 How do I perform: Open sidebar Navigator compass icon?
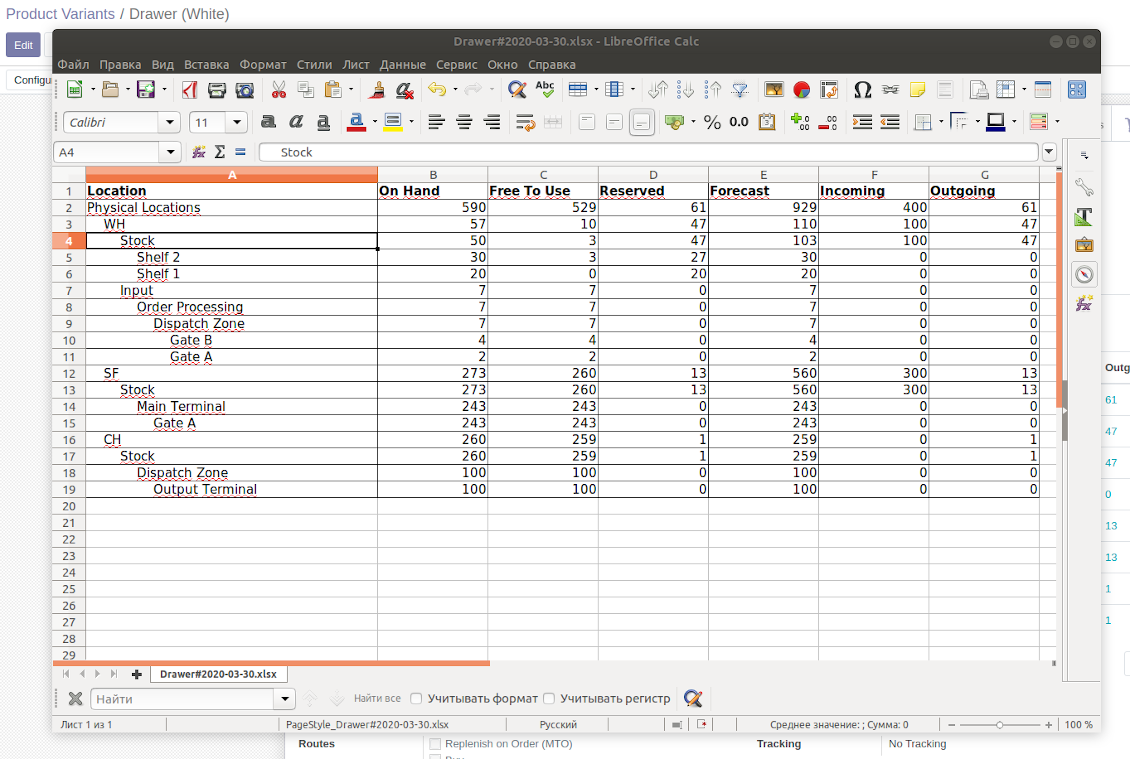point(1084,275)
